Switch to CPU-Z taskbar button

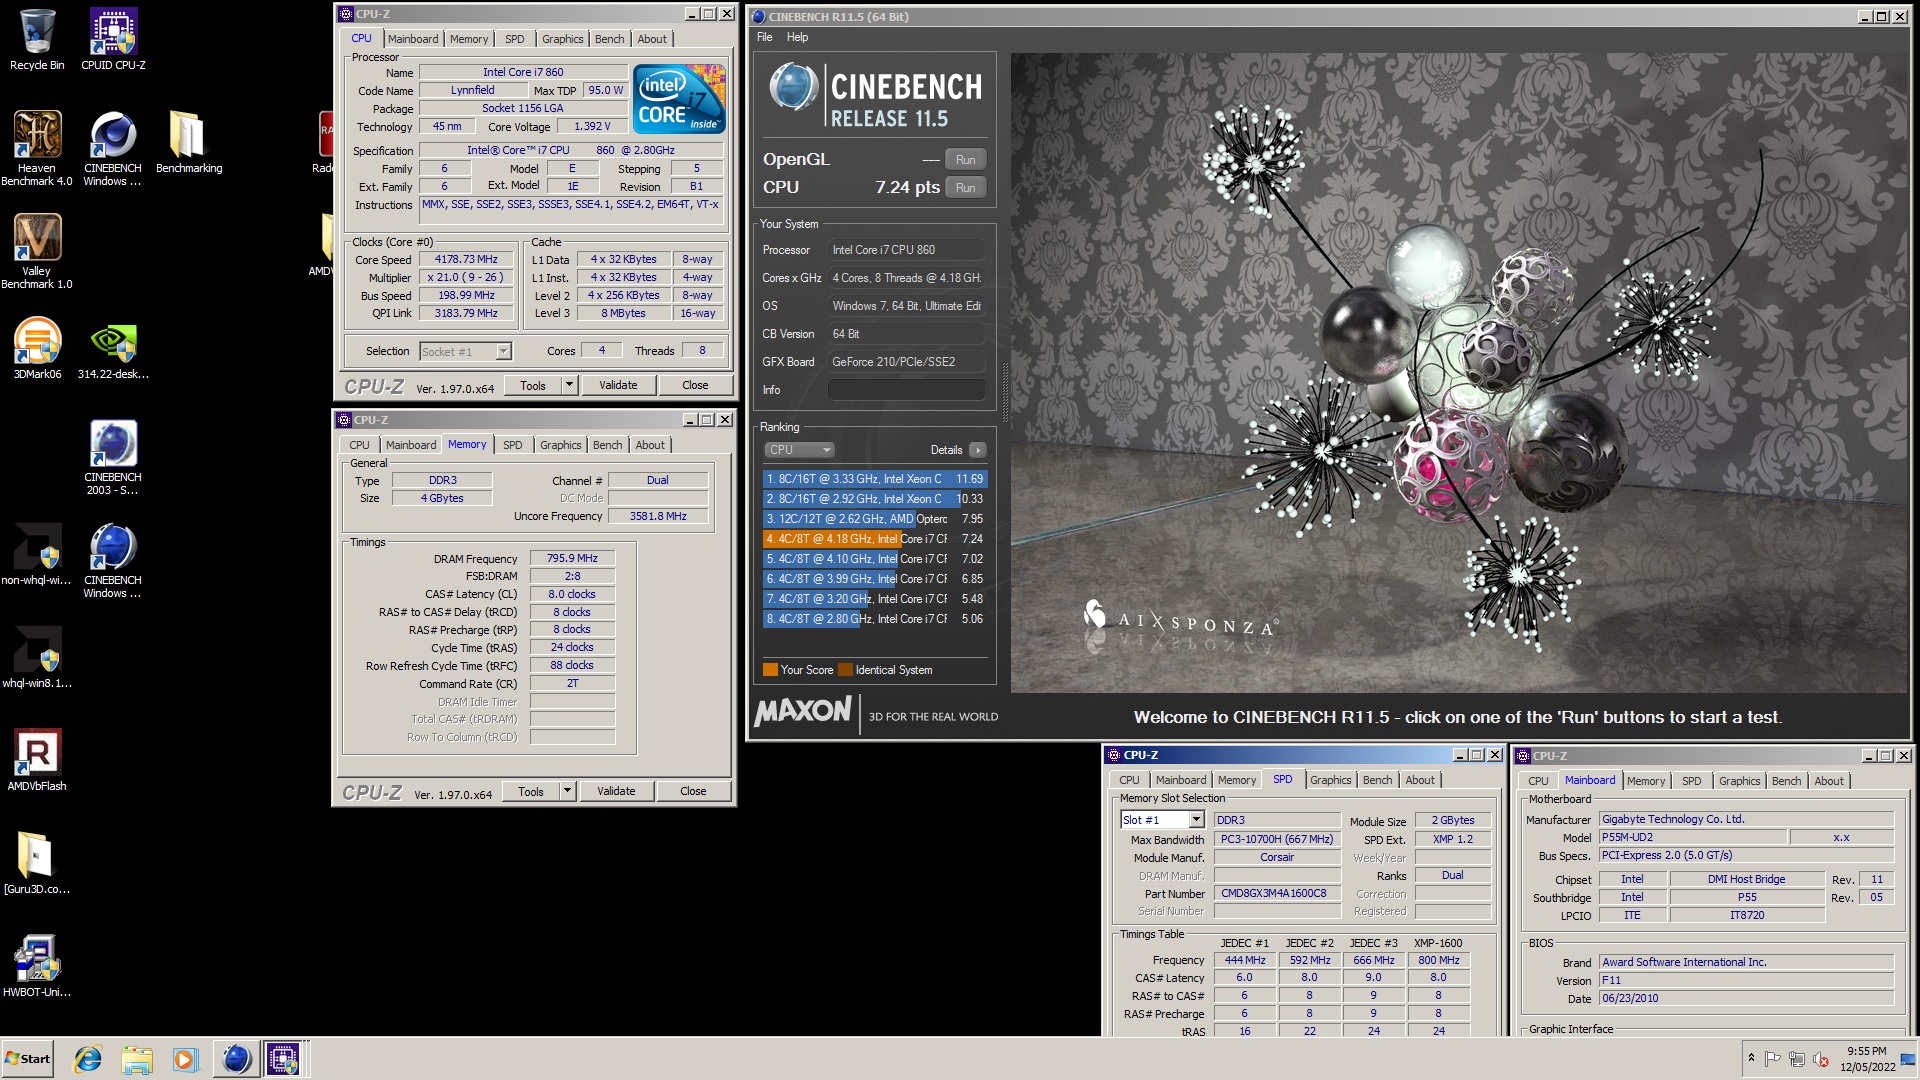pos(283,1059)
